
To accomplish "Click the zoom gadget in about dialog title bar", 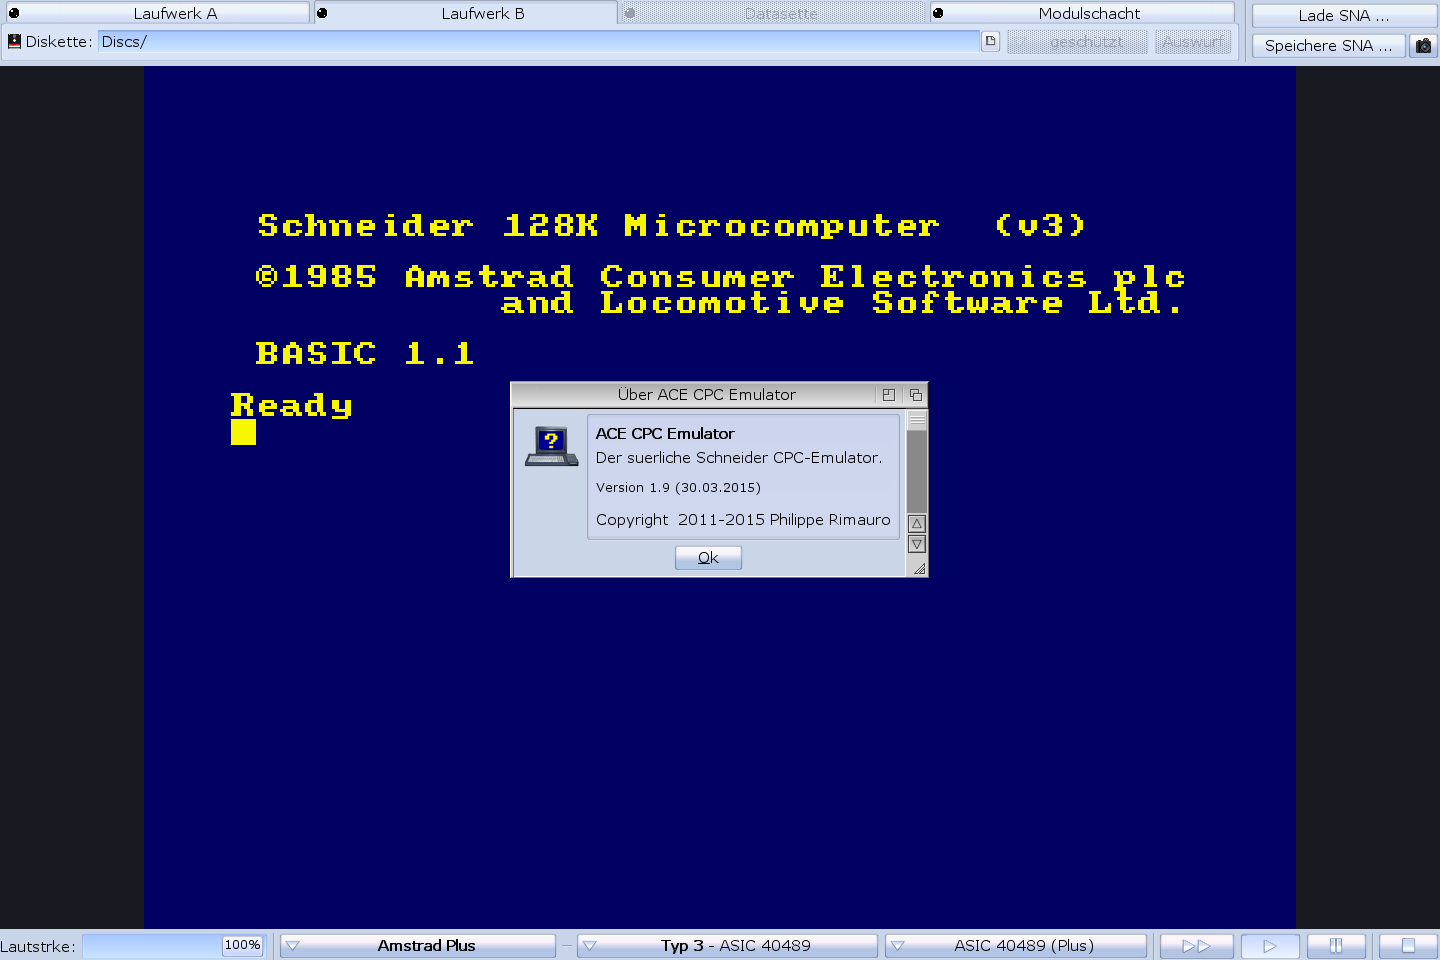I will (888, 395).
